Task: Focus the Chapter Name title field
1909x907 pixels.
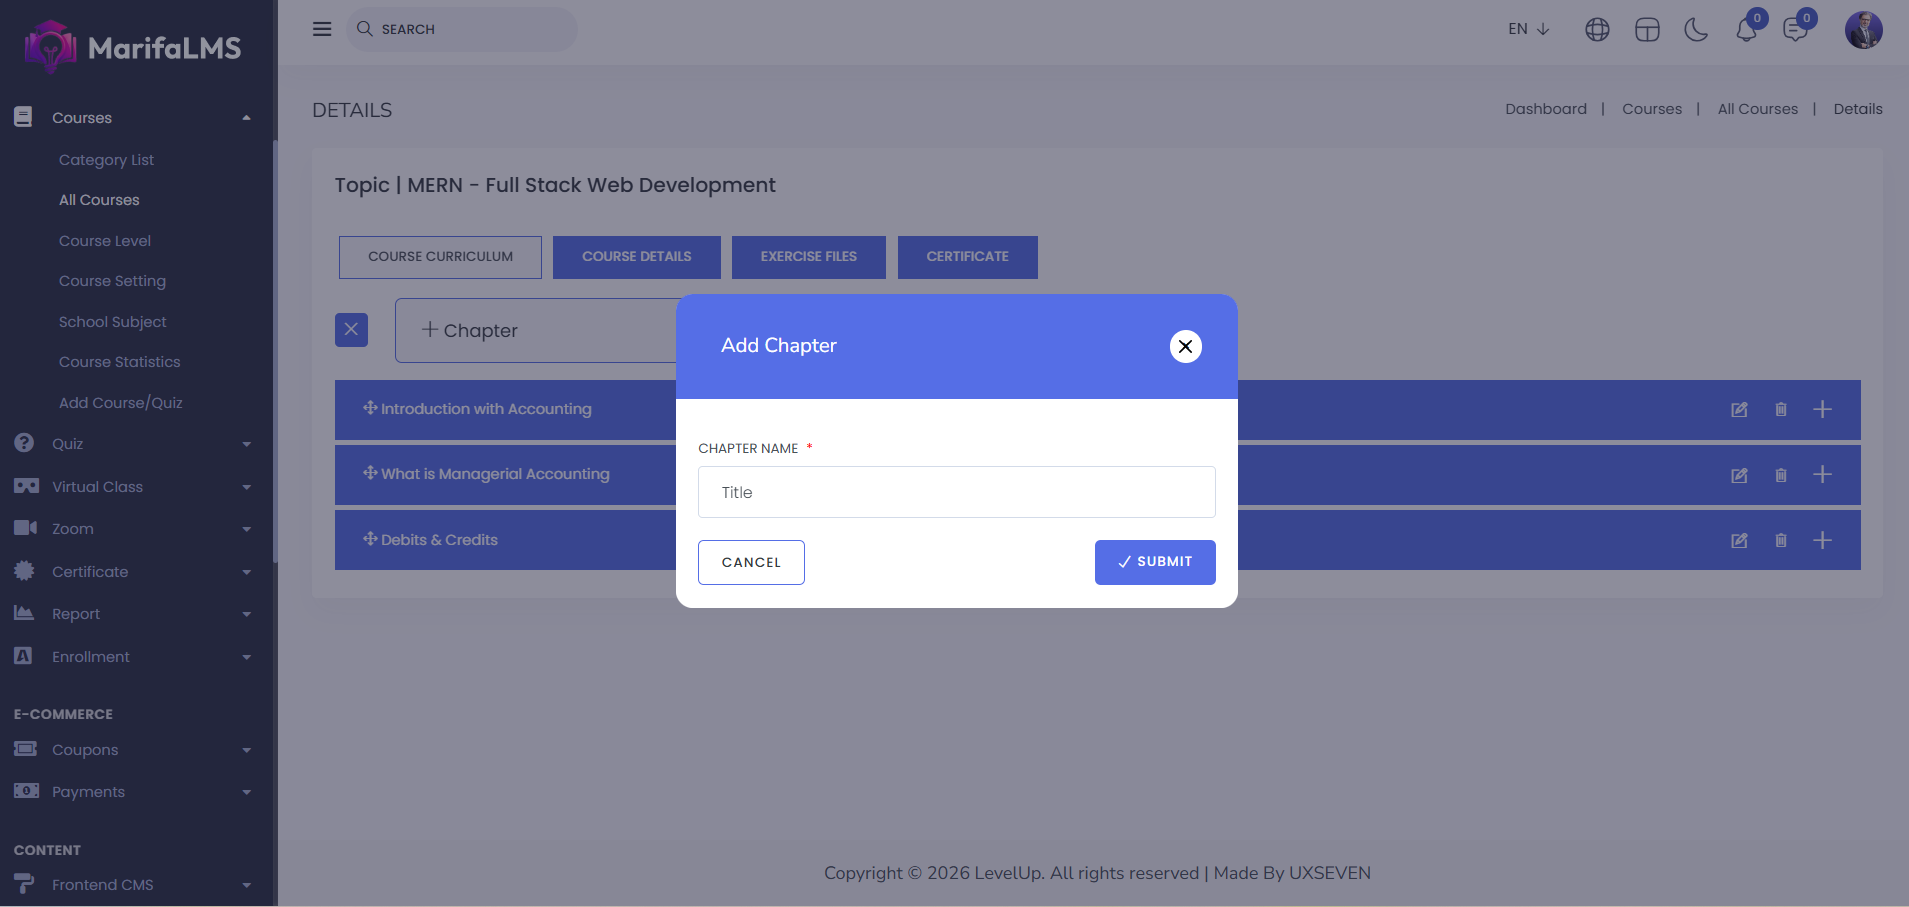Action: [x=956, y=492]
